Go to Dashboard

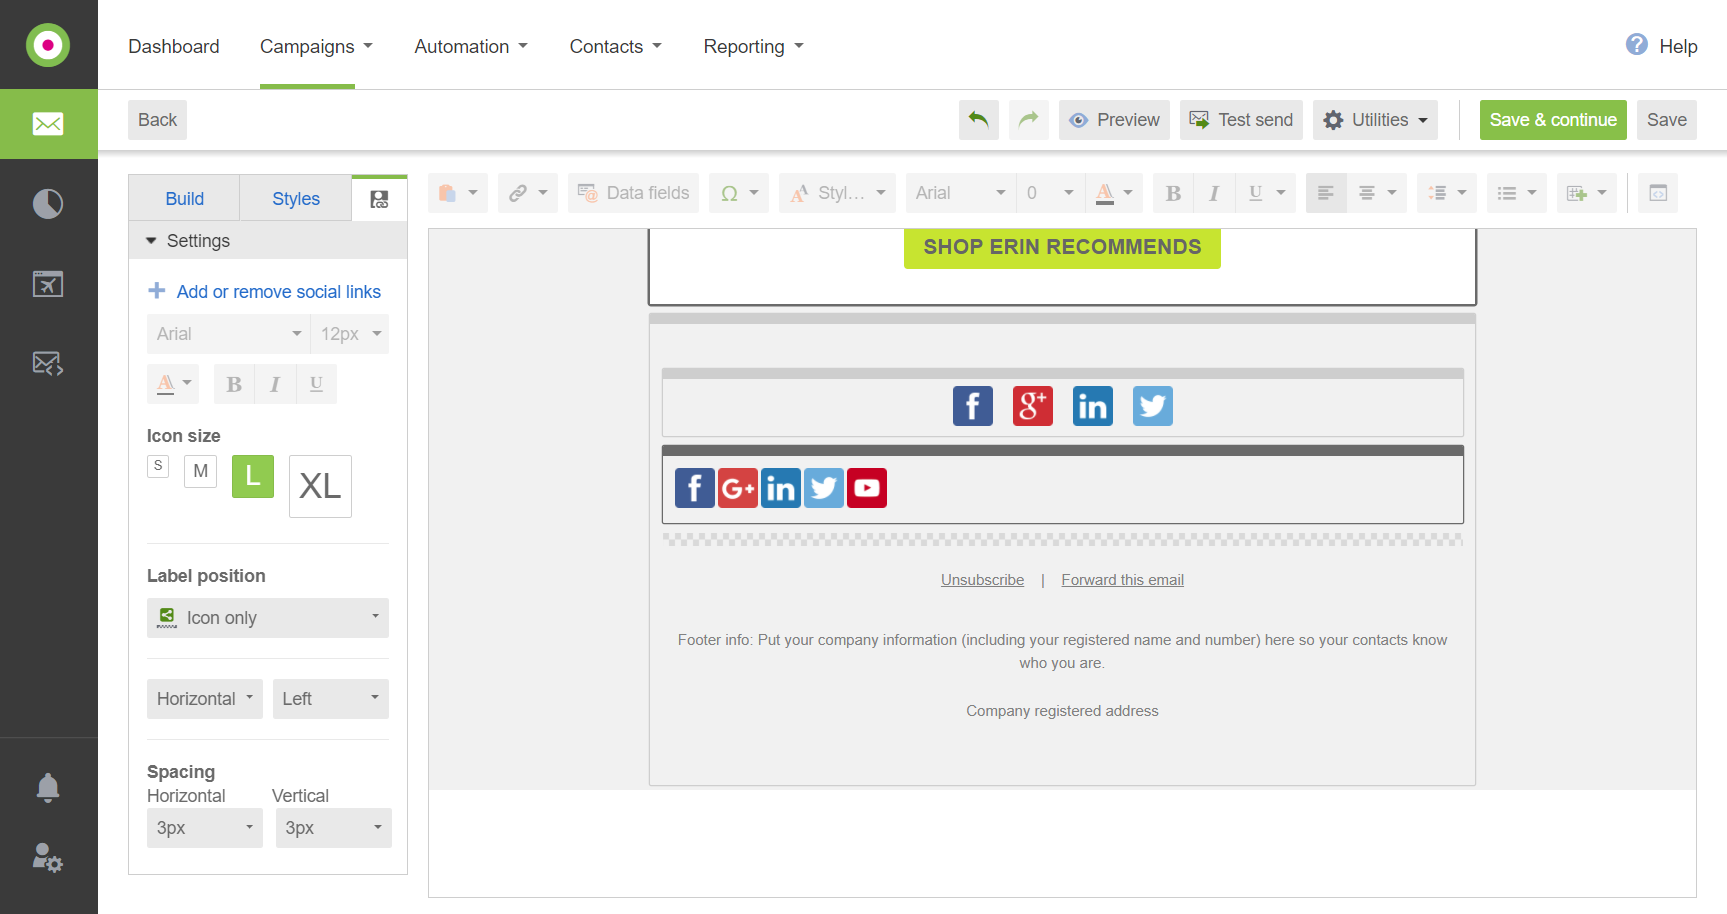[x=174, y=46]
